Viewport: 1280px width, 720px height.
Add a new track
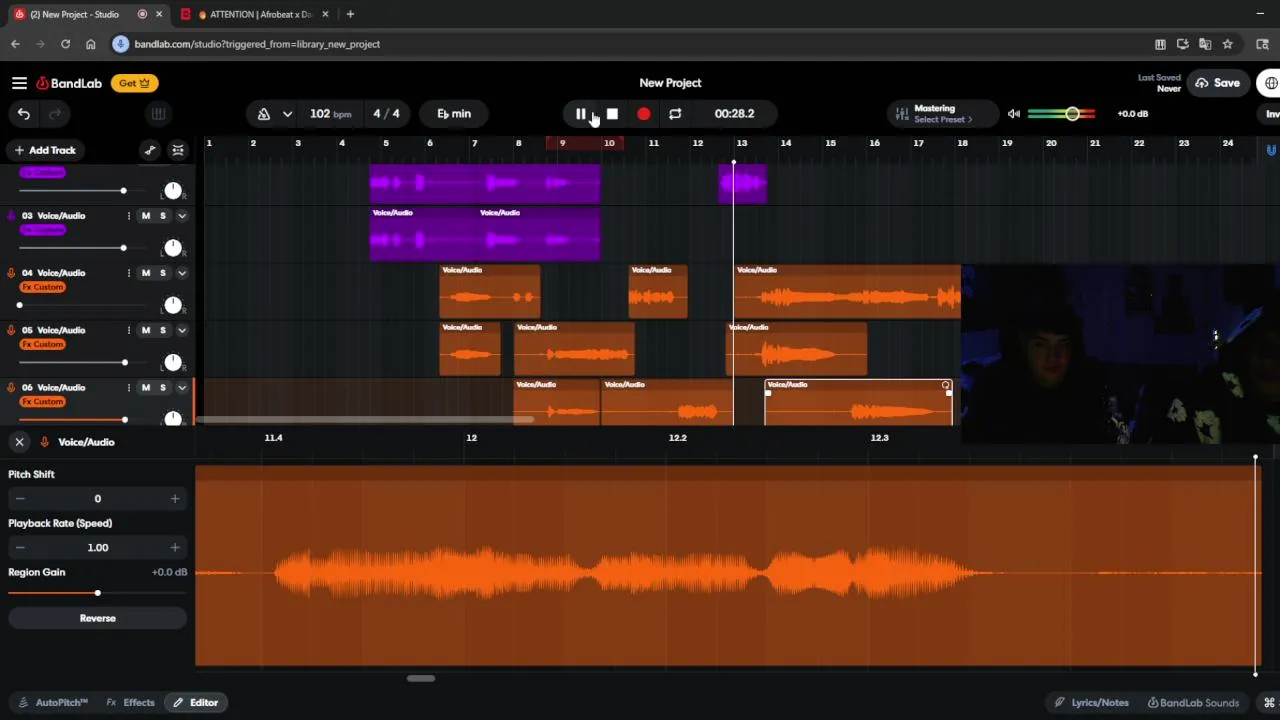click(x=45, y=150)
